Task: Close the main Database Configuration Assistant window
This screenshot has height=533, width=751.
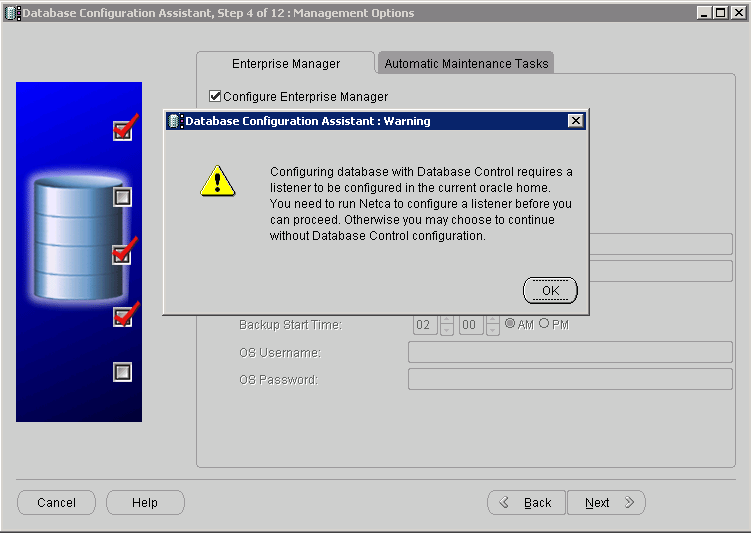Action: coord(739,13)
